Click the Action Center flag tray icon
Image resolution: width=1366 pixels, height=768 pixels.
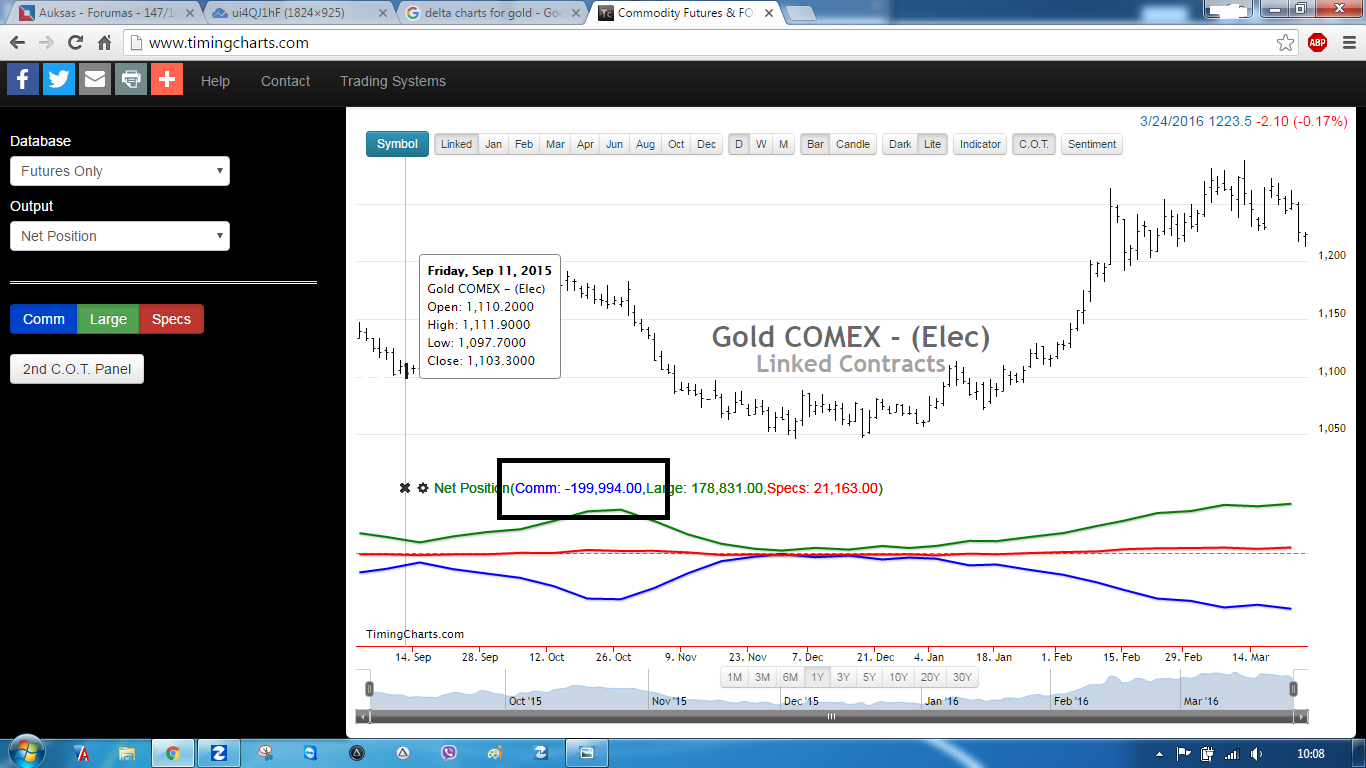[1183, 753]
